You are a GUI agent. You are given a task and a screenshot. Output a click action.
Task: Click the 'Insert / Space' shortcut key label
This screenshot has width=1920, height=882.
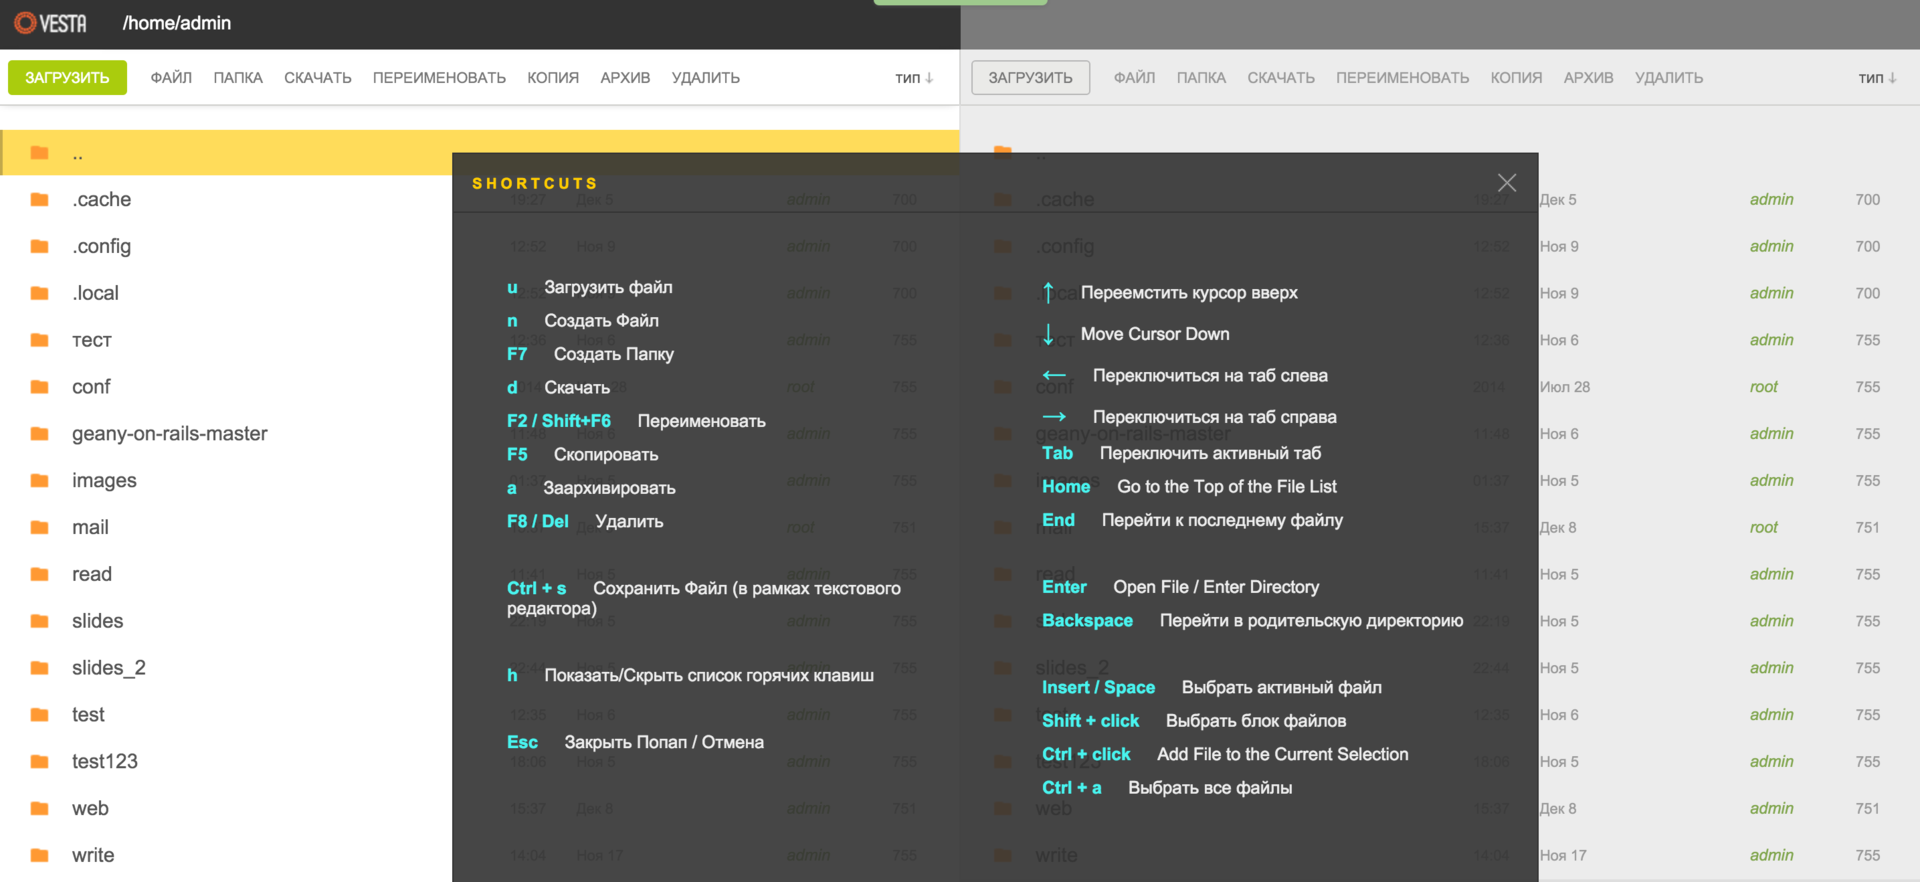pos(1098,687)
